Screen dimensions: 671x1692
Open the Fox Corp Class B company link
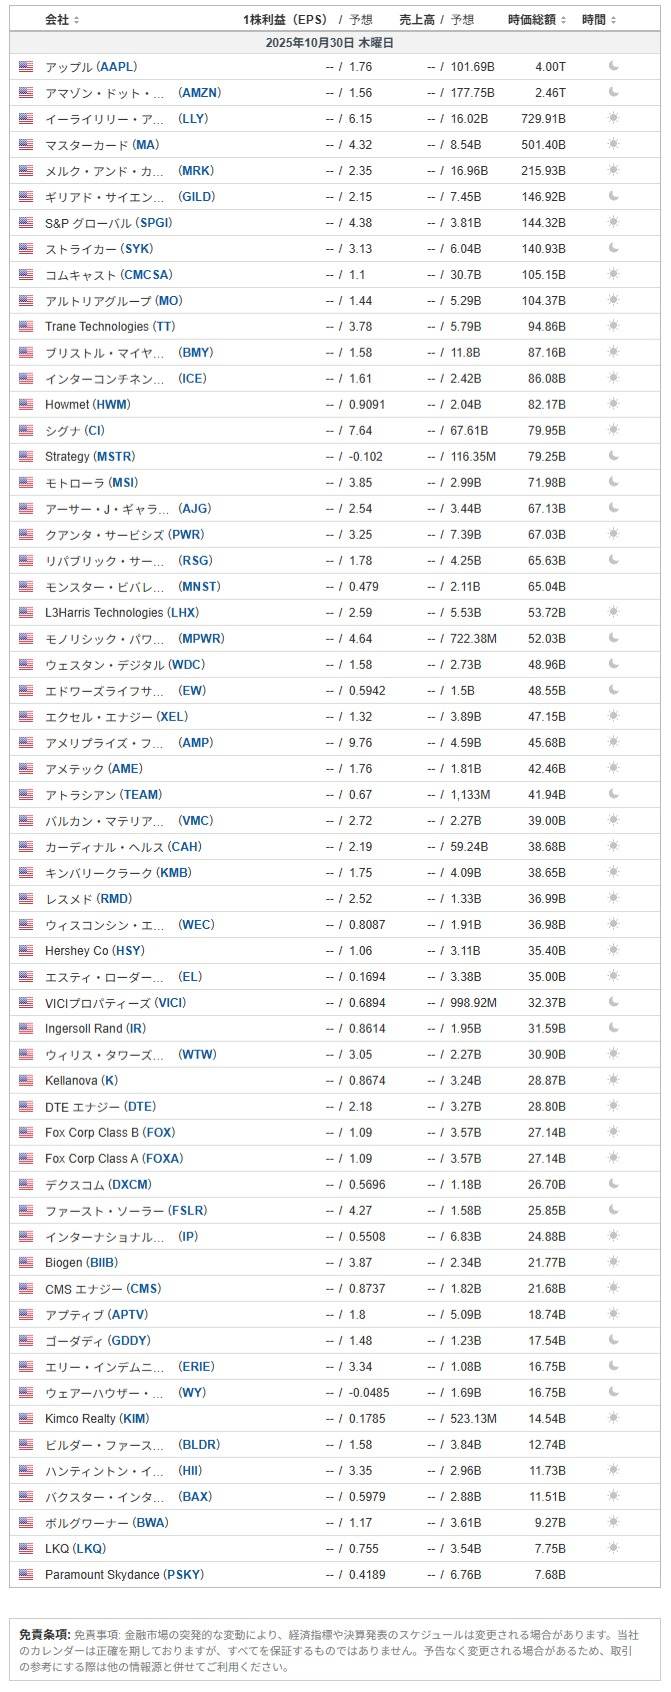92,1133
